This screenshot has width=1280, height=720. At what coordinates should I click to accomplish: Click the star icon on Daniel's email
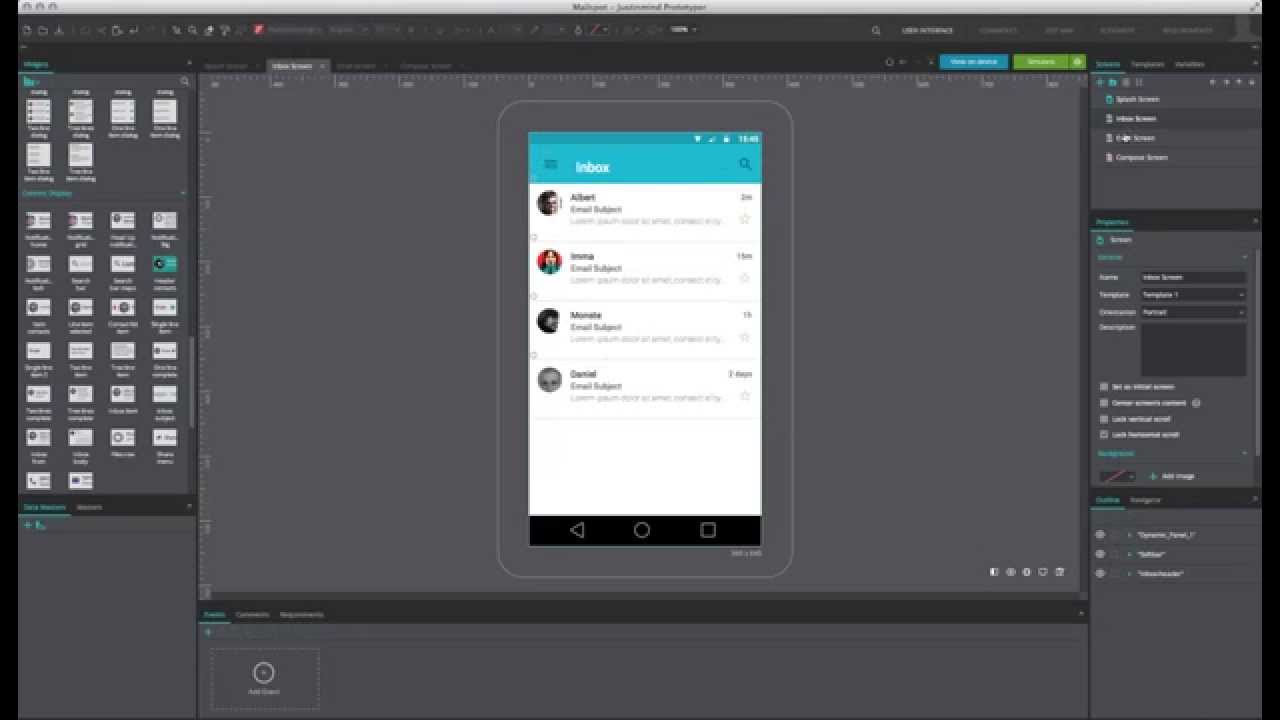(744, 396)
